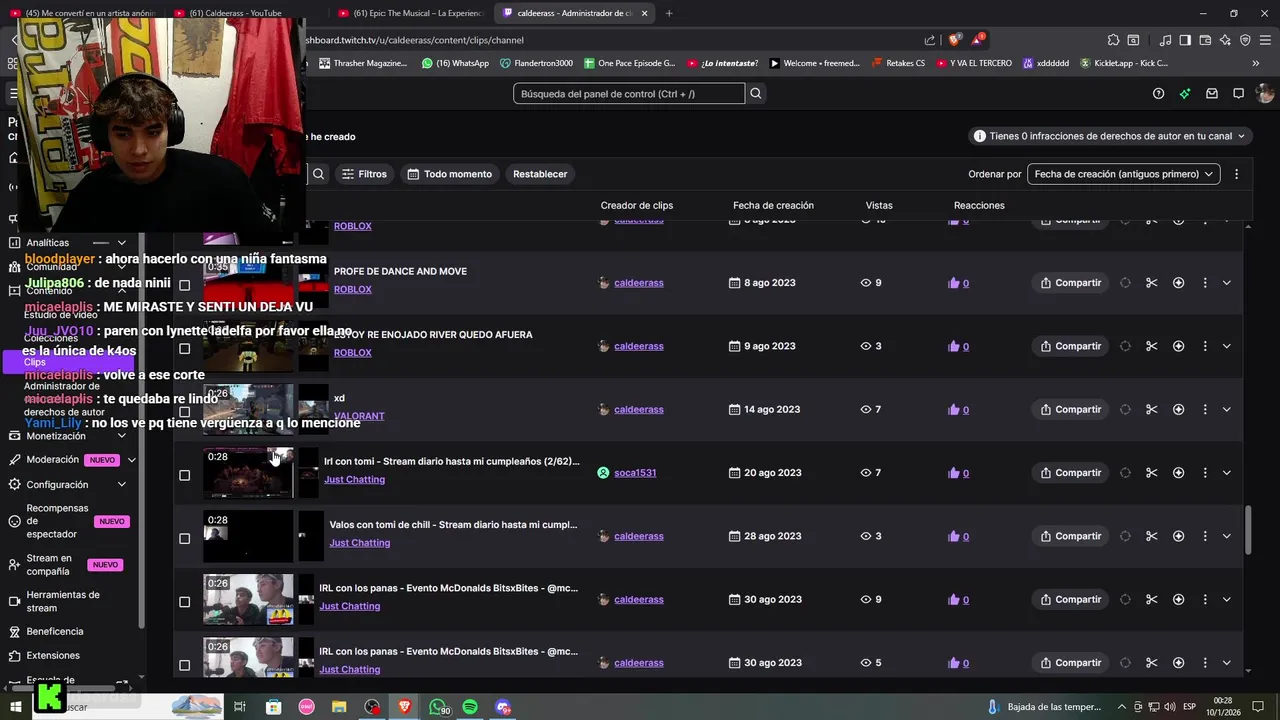Image resolution: width=1280 pixels, height=720 pixels.
Task: Click the dashed circle icon on the 14 ago 2023 row
Action: point(1125,409)
